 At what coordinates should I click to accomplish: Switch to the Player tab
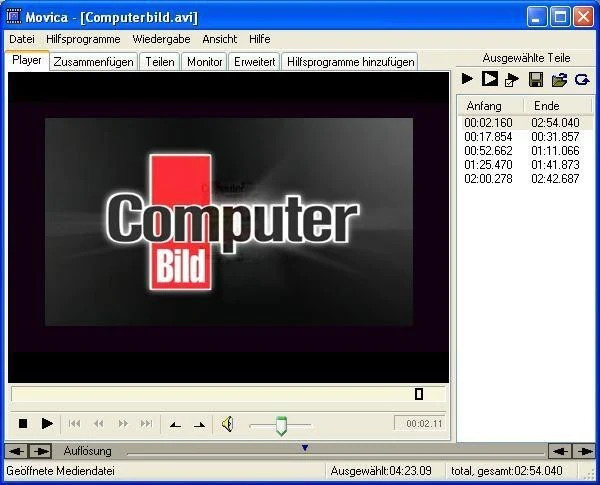click(x=27, y=60)
